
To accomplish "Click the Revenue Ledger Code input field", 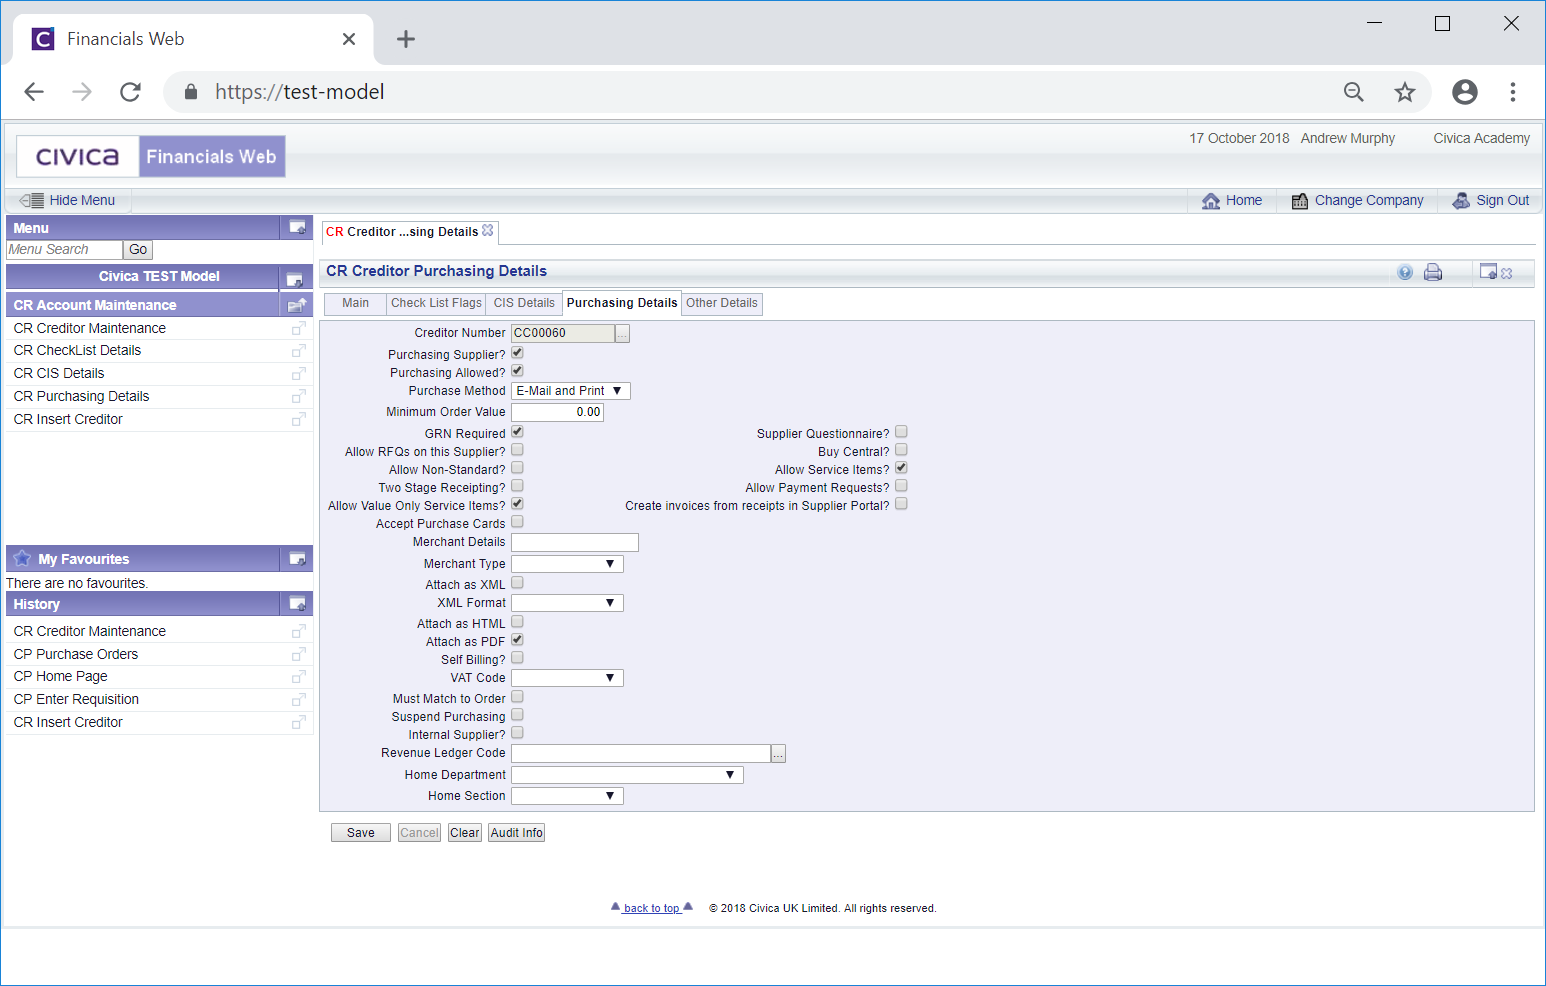I will click(x=641, y=754).
